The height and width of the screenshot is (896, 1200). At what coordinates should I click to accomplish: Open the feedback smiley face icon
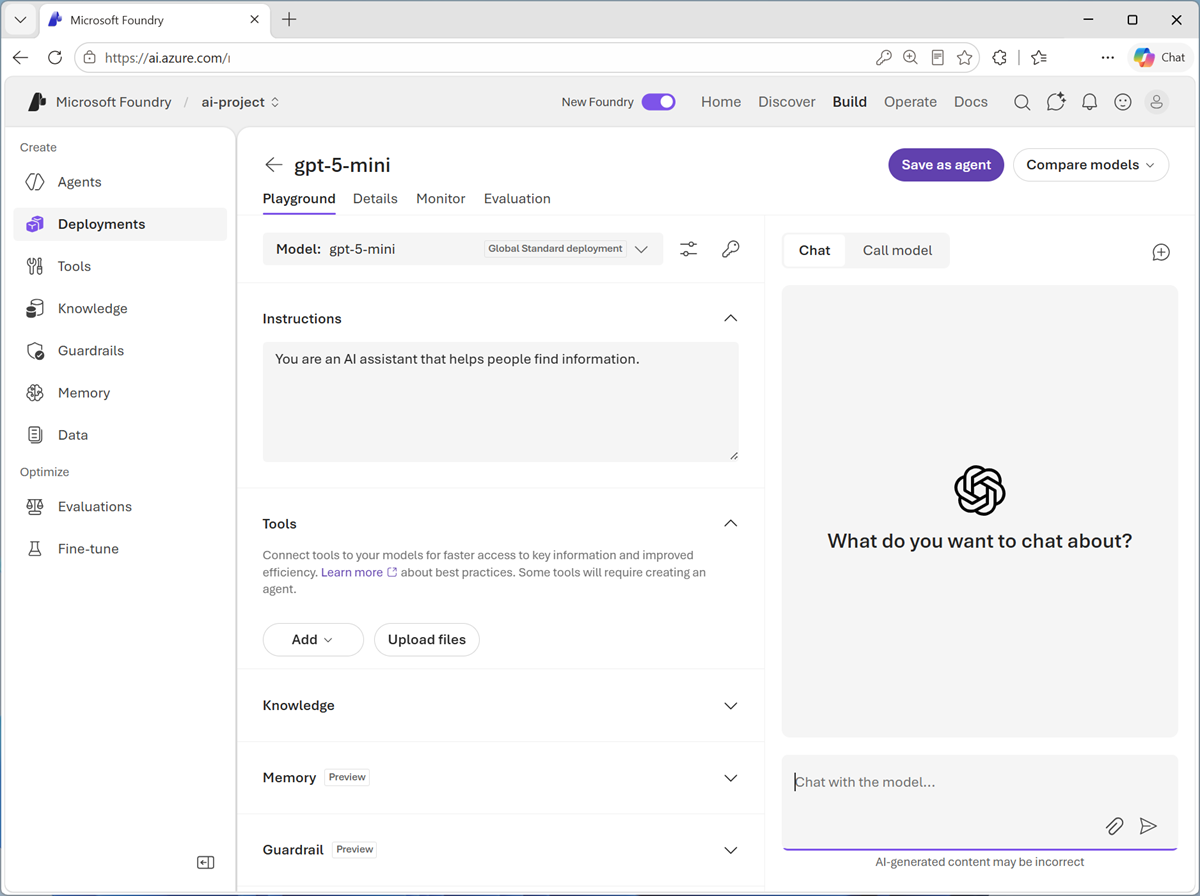1123,102
